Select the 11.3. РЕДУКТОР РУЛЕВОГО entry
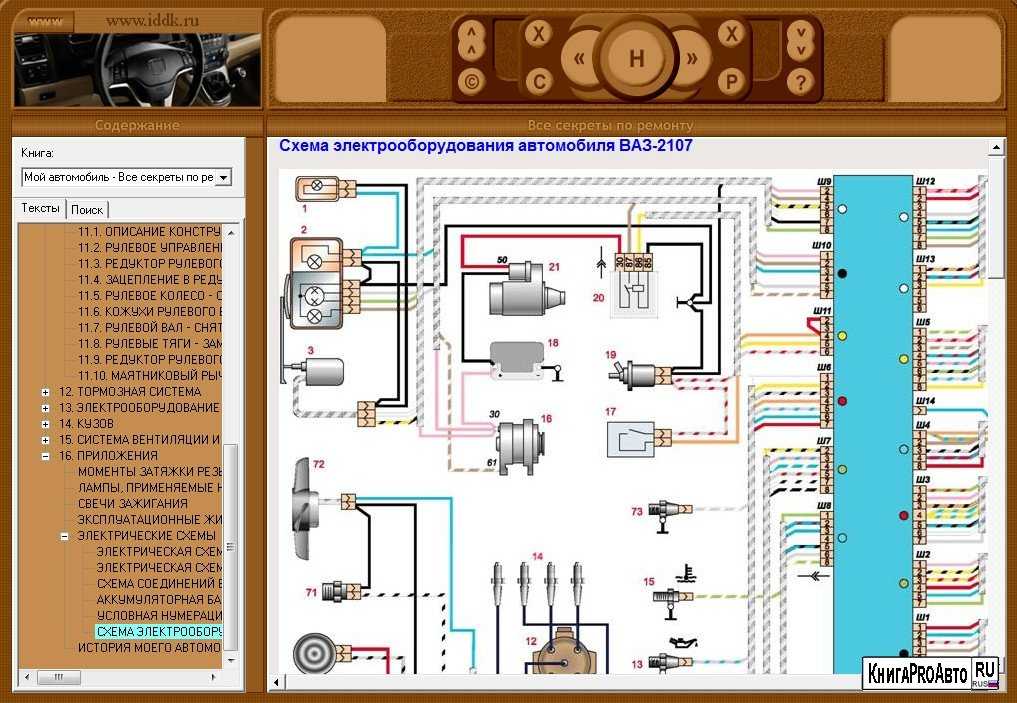 (149, 264)
